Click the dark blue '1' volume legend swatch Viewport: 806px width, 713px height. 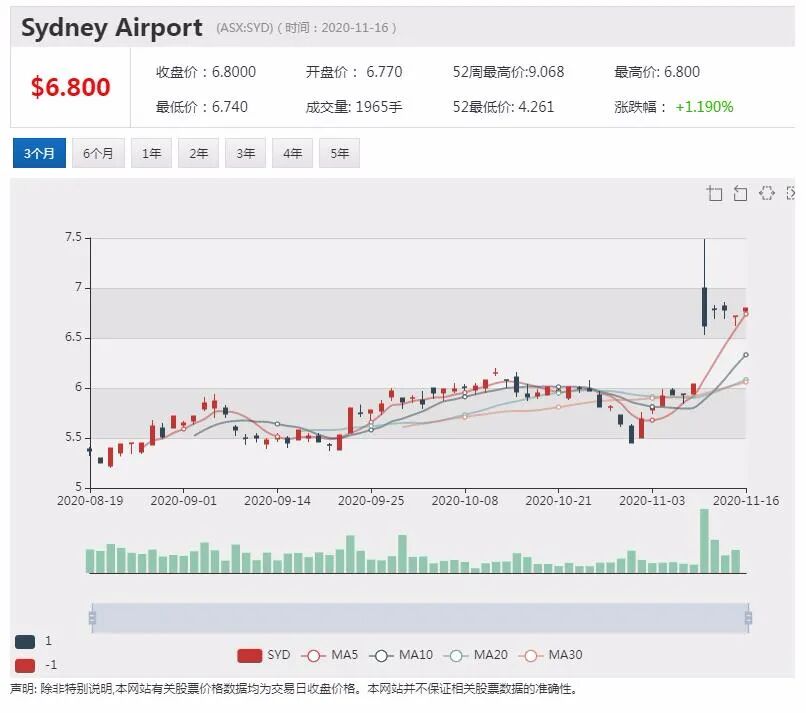click(25, 642)
